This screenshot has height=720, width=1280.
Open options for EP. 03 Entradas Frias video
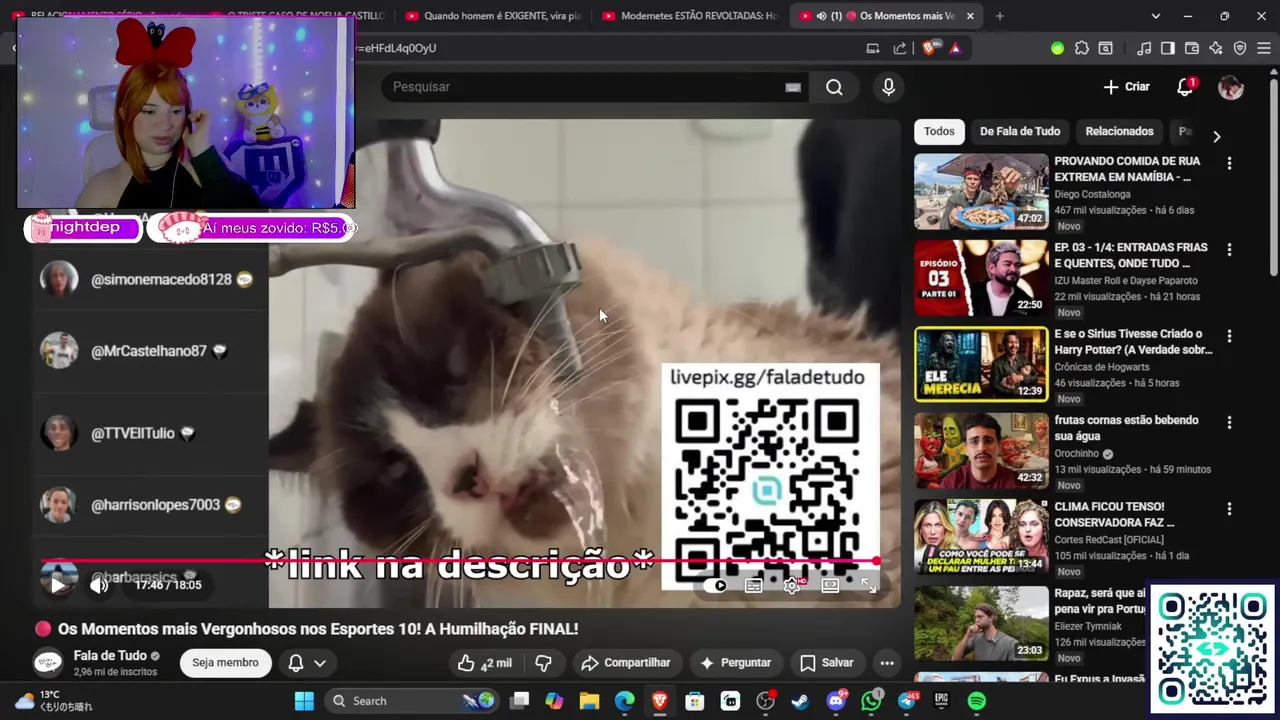click(x=1229, y=249)
